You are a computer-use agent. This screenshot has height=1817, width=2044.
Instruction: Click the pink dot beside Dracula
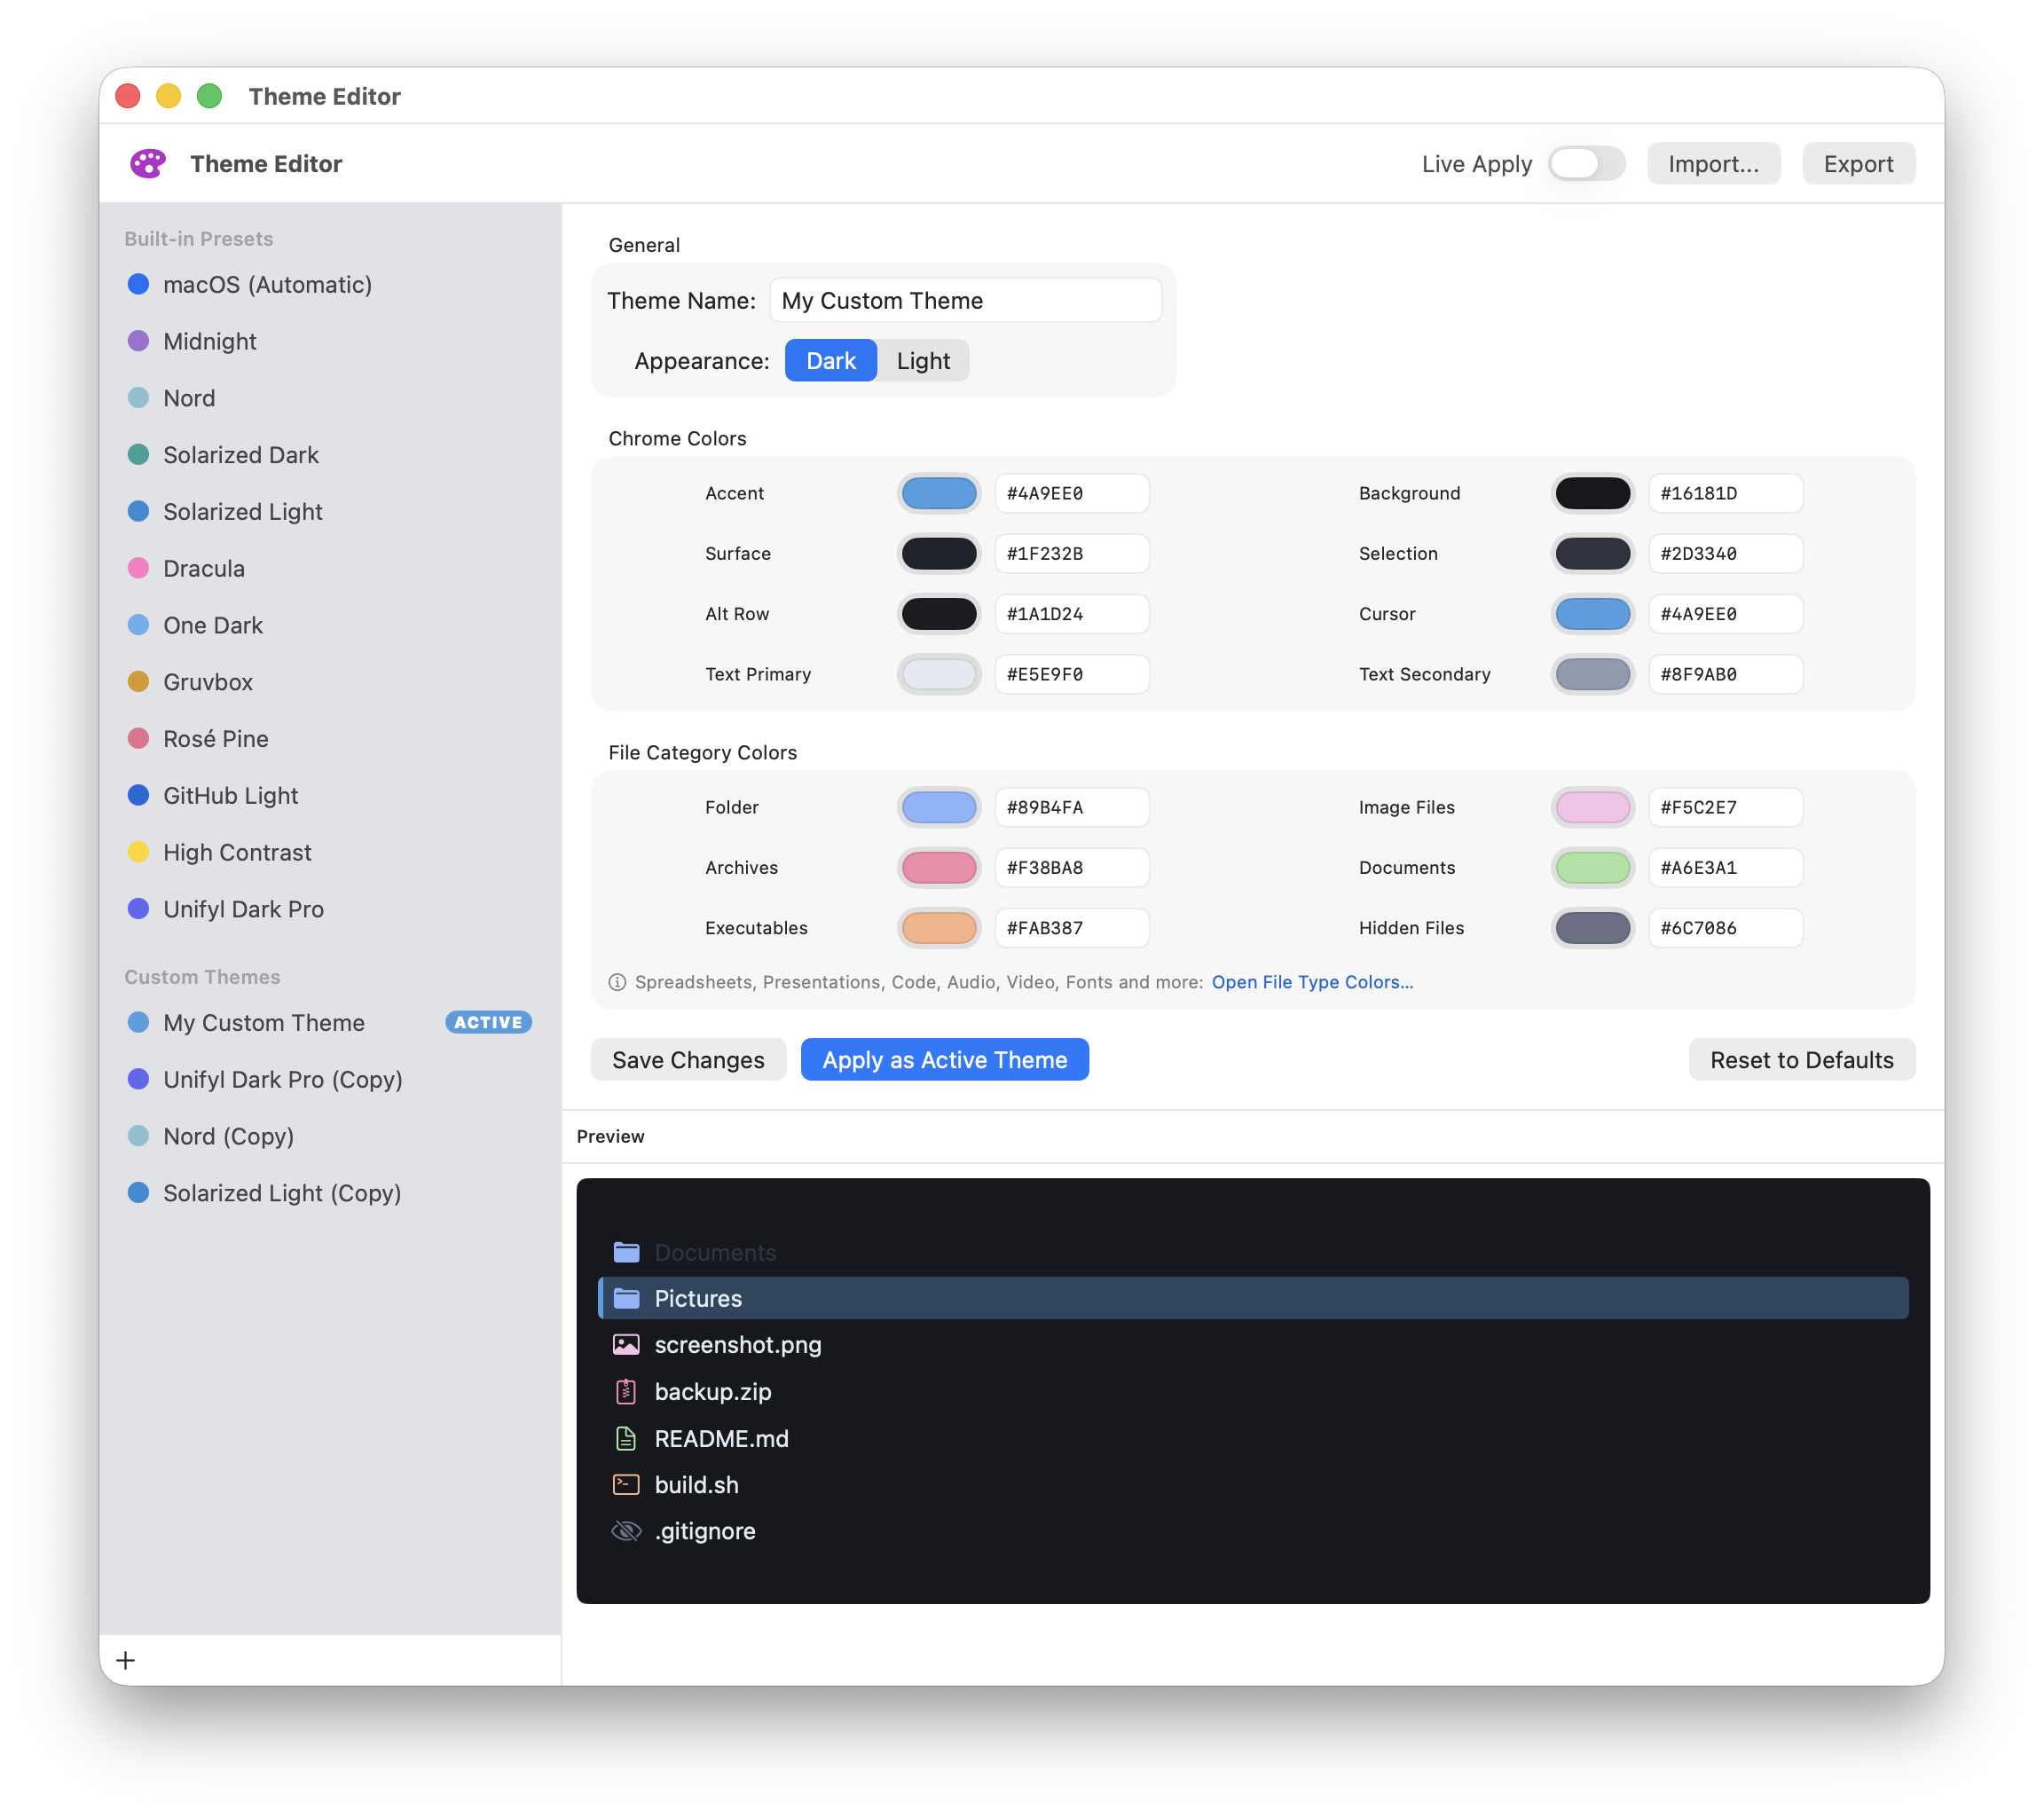(139, 568)
